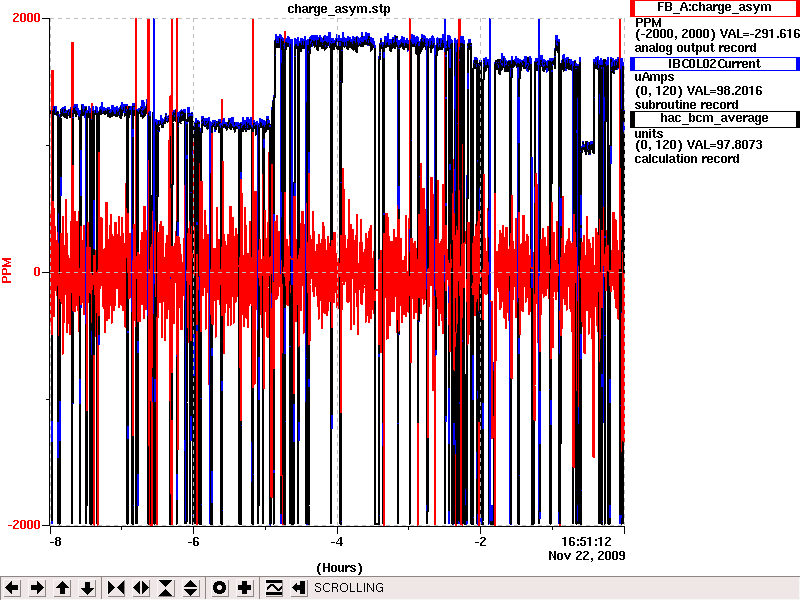Click the SCROLLING status label
The image size is (800, 600).
click(x=349, y=588)
